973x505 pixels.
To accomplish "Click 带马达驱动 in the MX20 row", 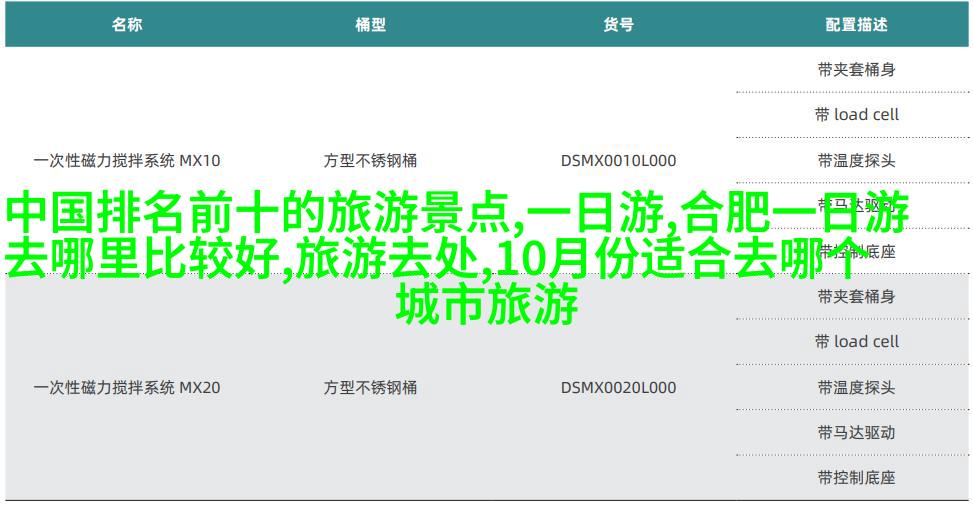I will click(856, 432).
